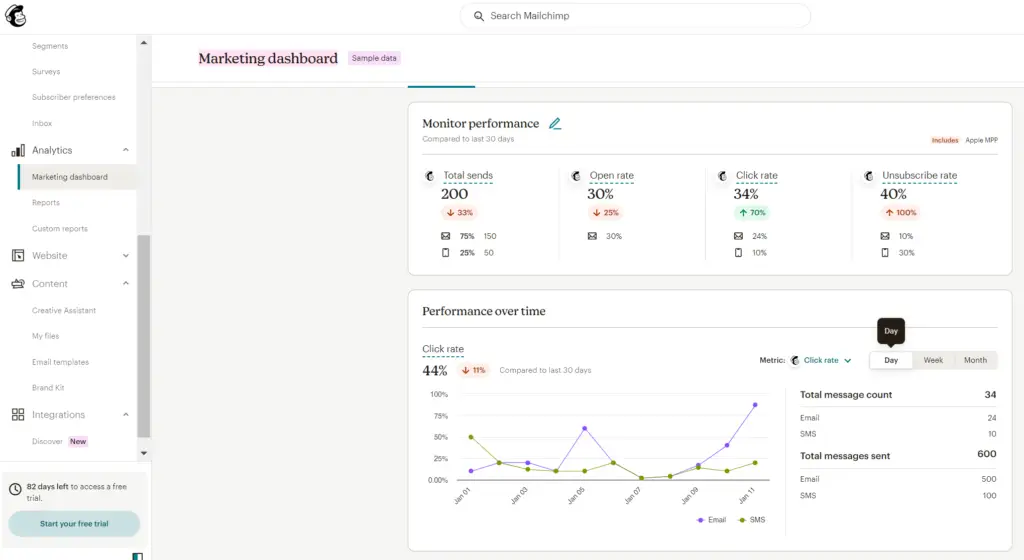This screenshot has height=560, width=1024.
Task: Open Segments in the sidebar
Action: click(50, 46)
